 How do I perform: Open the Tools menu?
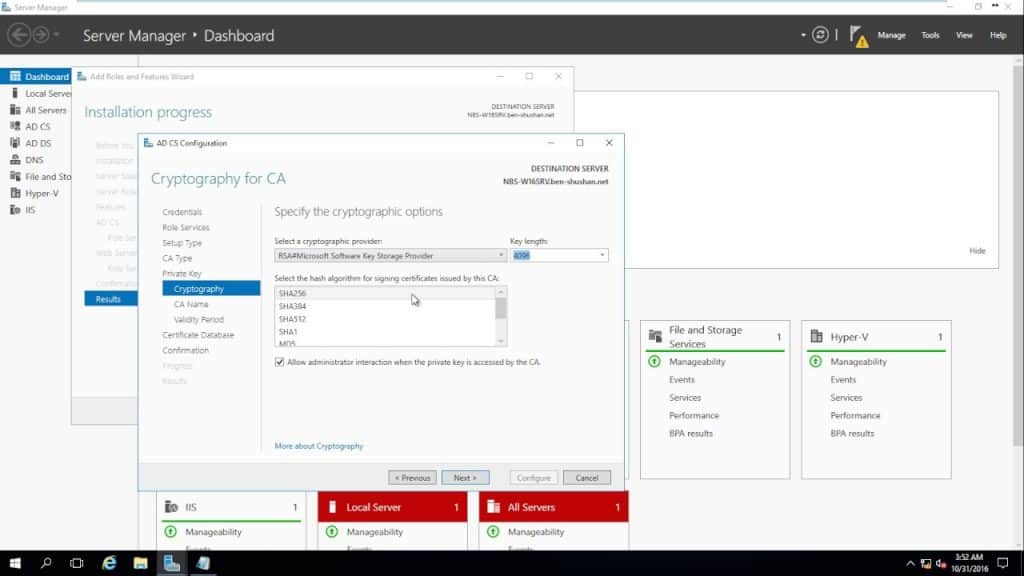pyautogui.click(x=930, y=35)
